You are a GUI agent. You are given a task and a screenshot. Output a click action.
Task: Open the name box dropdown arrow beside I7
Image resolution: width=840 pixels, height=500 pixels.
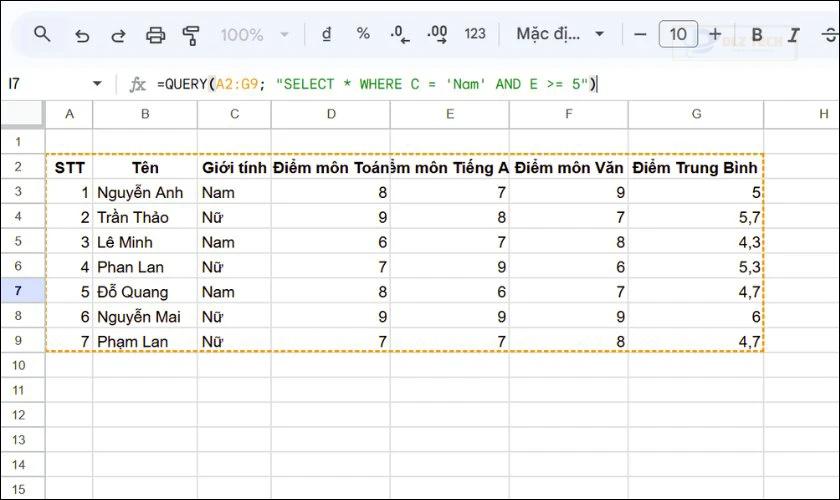tap(97, 84)
